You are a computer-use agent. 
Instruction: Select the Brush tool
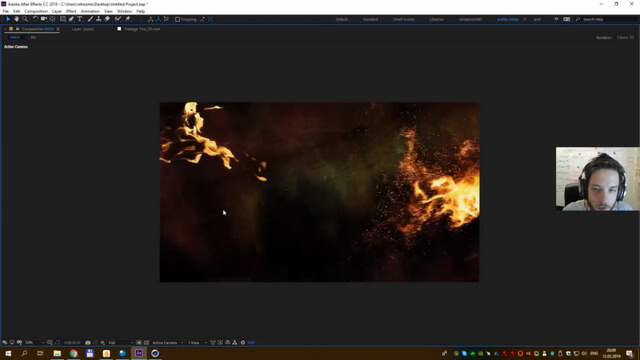(90, 19)
